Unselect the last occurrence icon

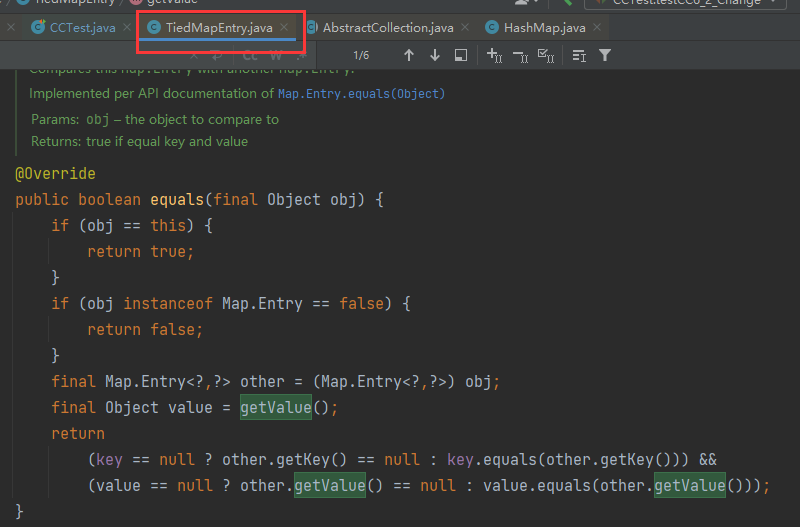click(x=520, y=56)
